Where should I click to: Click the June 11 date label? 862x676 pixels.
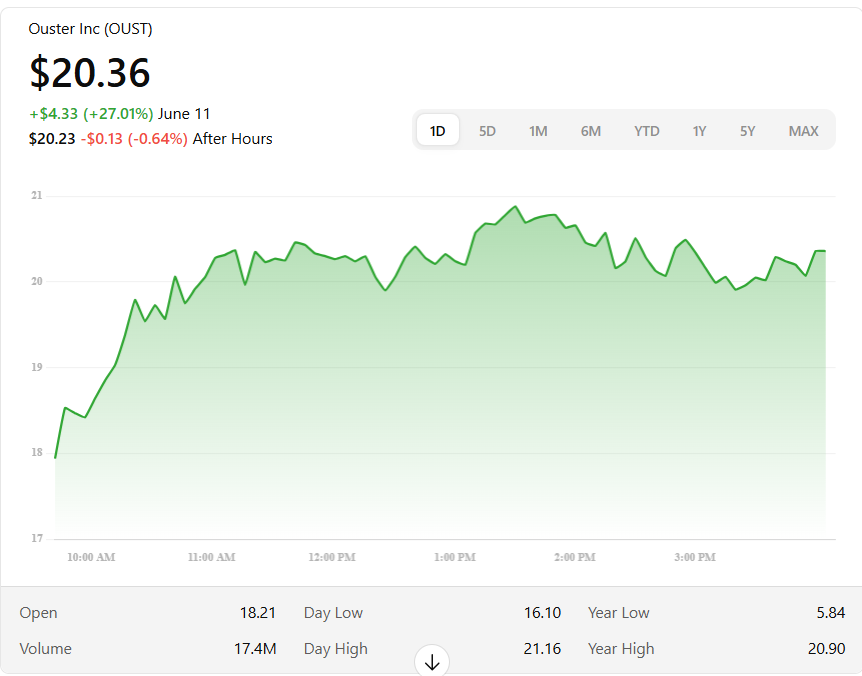point(184,114)
